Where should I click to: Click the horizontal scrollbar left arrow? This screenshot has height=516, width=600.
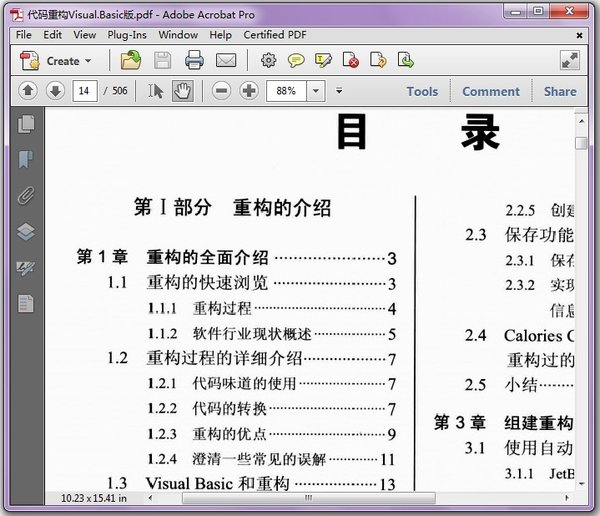(x=150, y=498)
